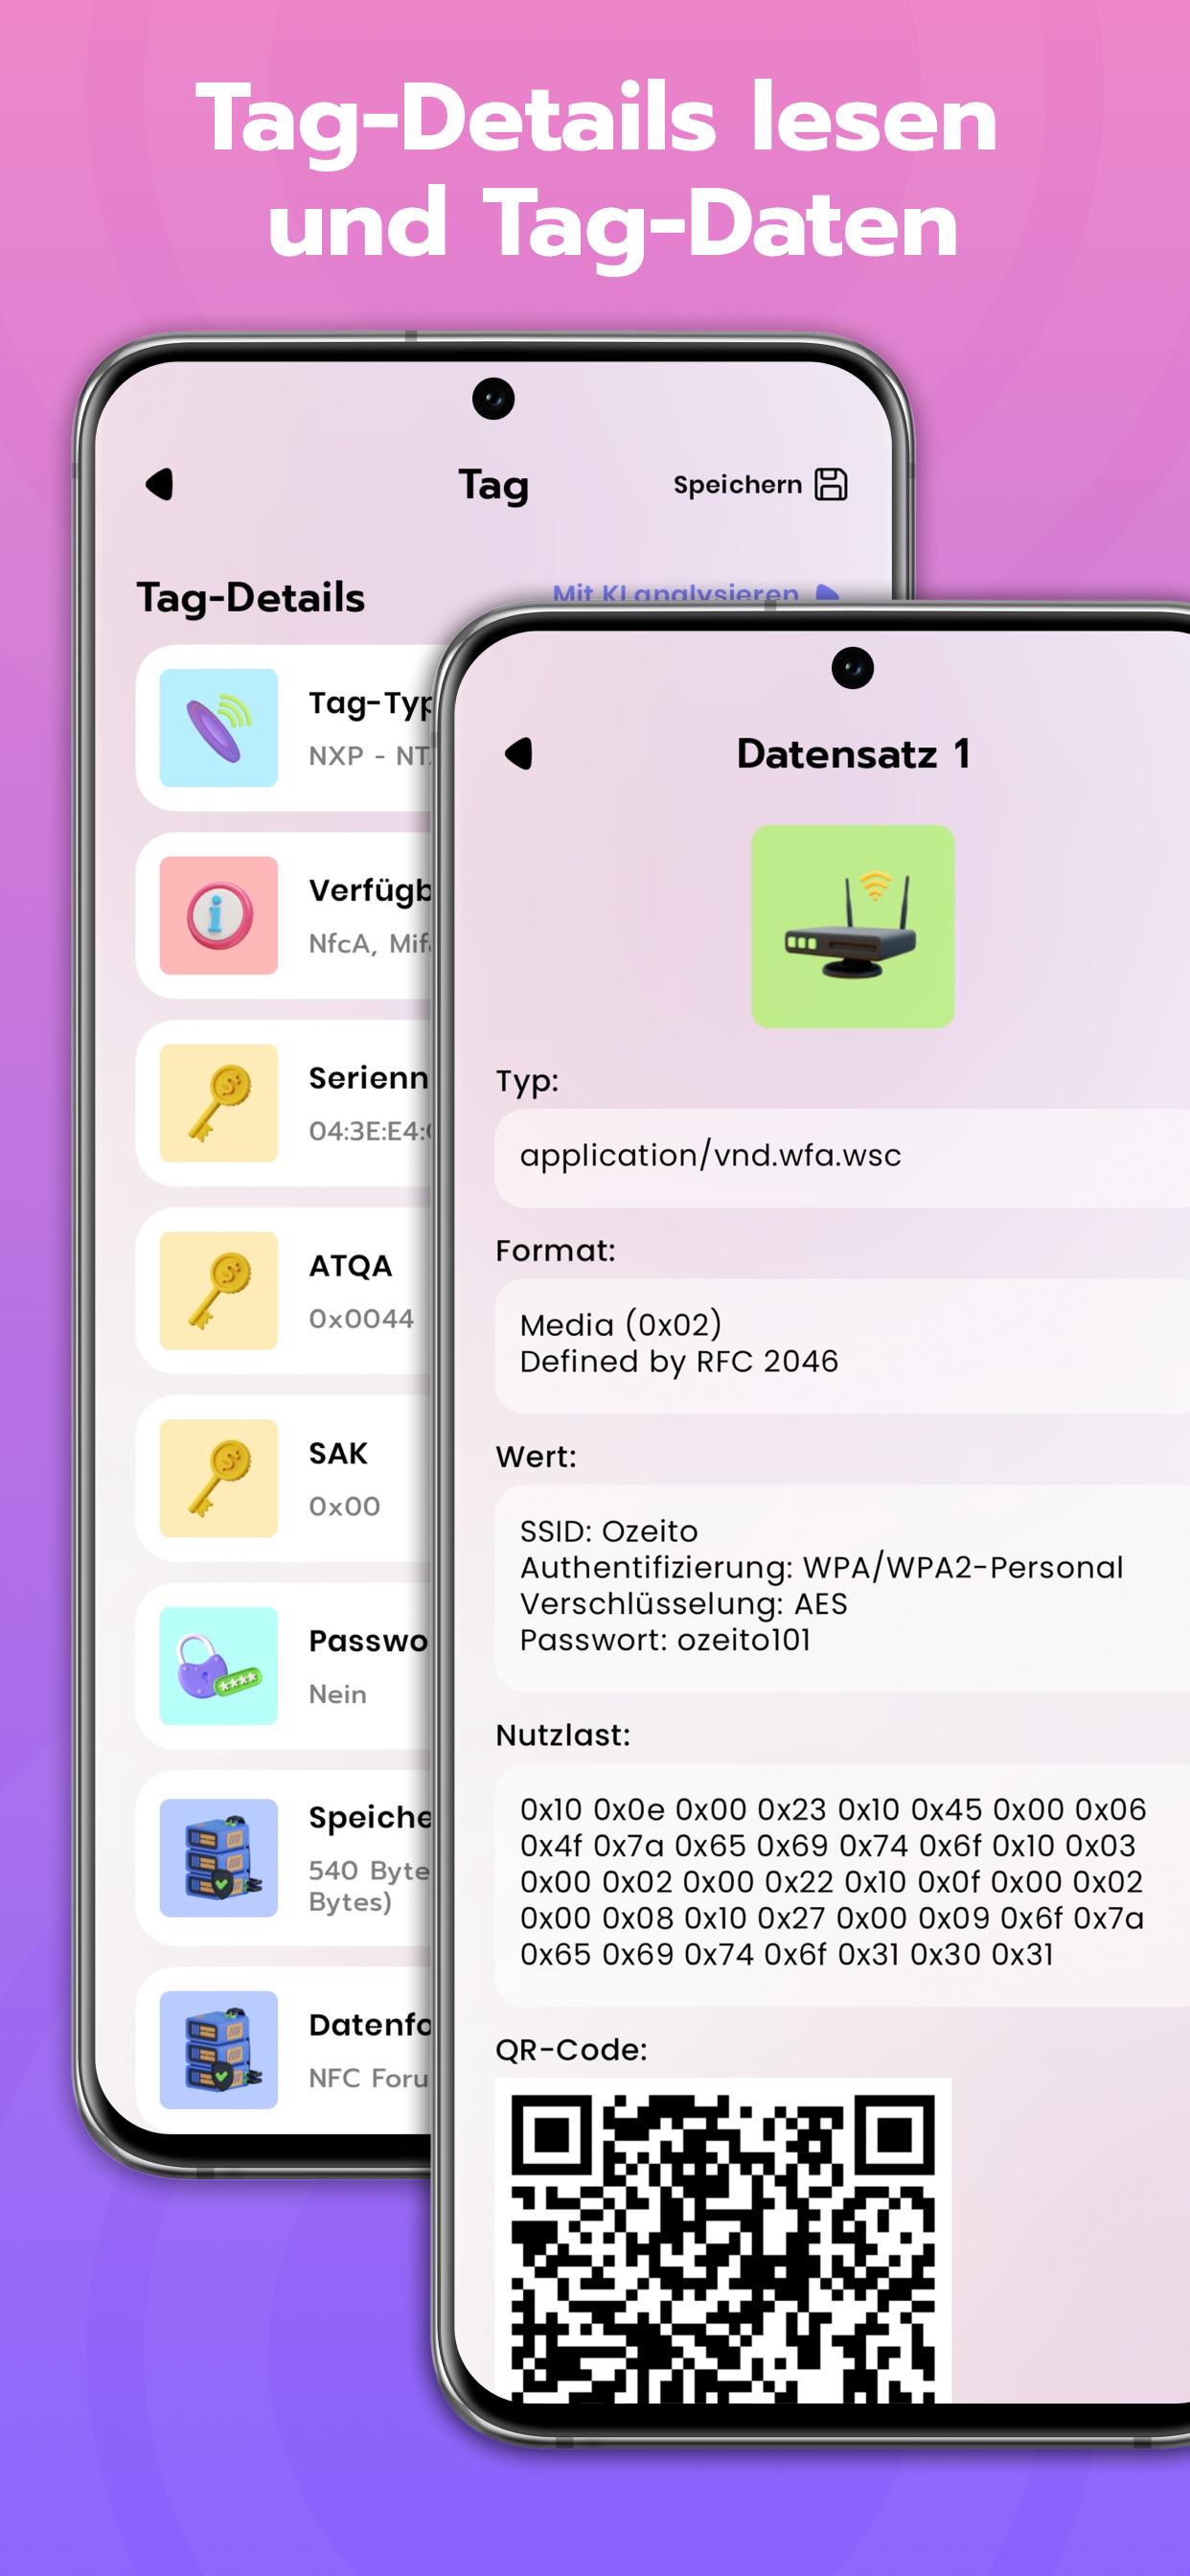
Task: Tap the server icon beside Speicher
Action: pos(219,1858)
